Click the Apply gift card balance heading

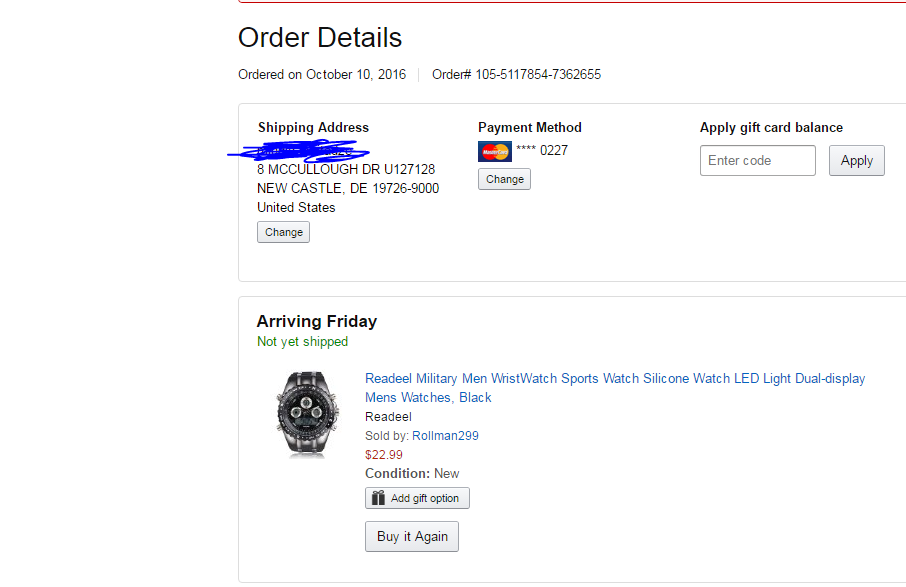[x=771, y=127]
